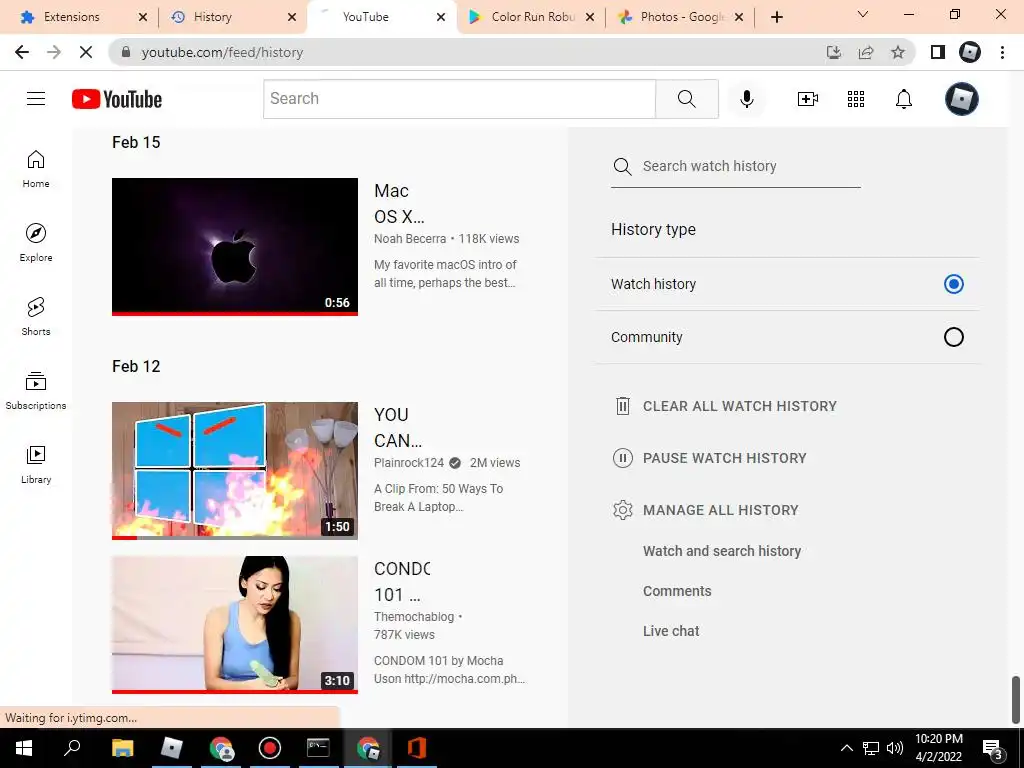The height and width of the screenshot is (768, 1024).
Task: Click the address bar URL
Action: pos(222,52)
